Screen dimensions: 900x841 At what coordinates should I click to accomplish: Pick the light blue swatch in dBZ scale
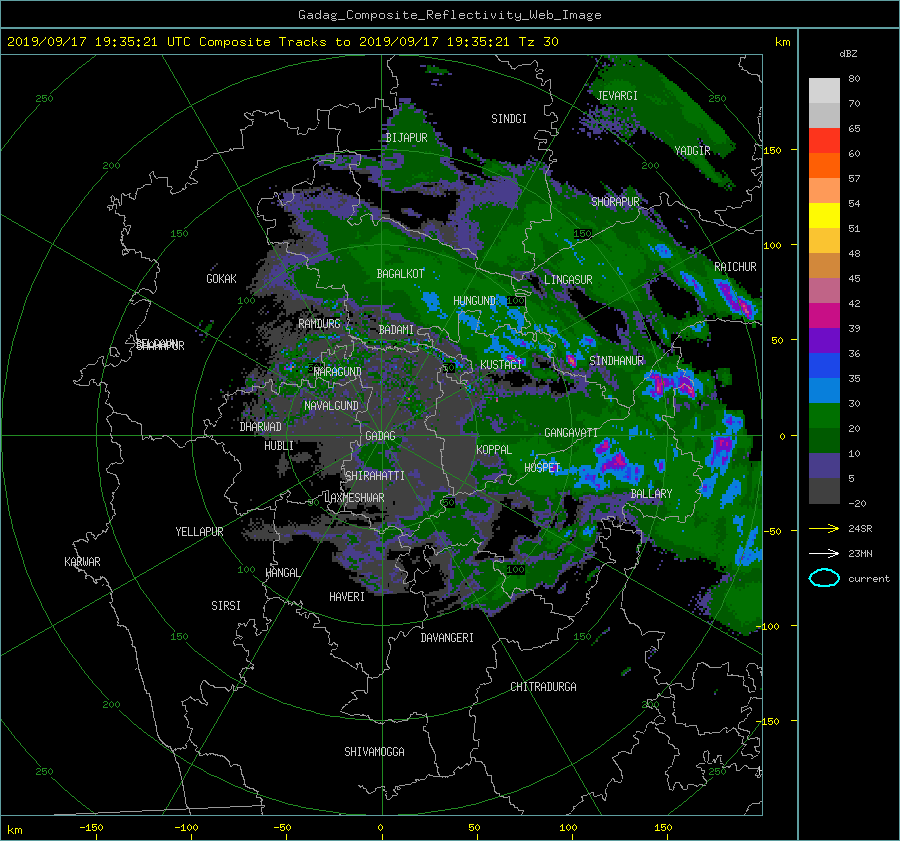click(x=824, y=390)
